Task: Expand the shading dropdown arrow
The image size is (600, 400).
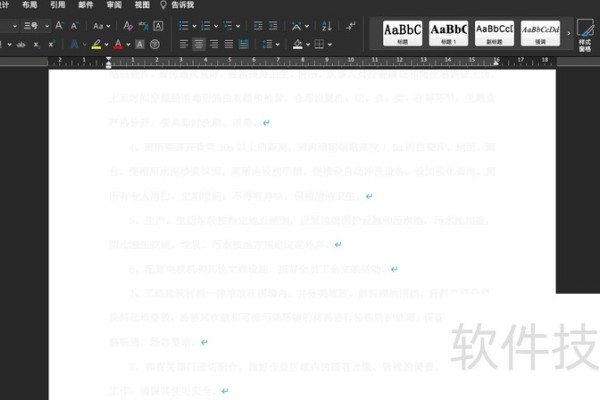Action: pyautogui.click(x=308, y=45)
